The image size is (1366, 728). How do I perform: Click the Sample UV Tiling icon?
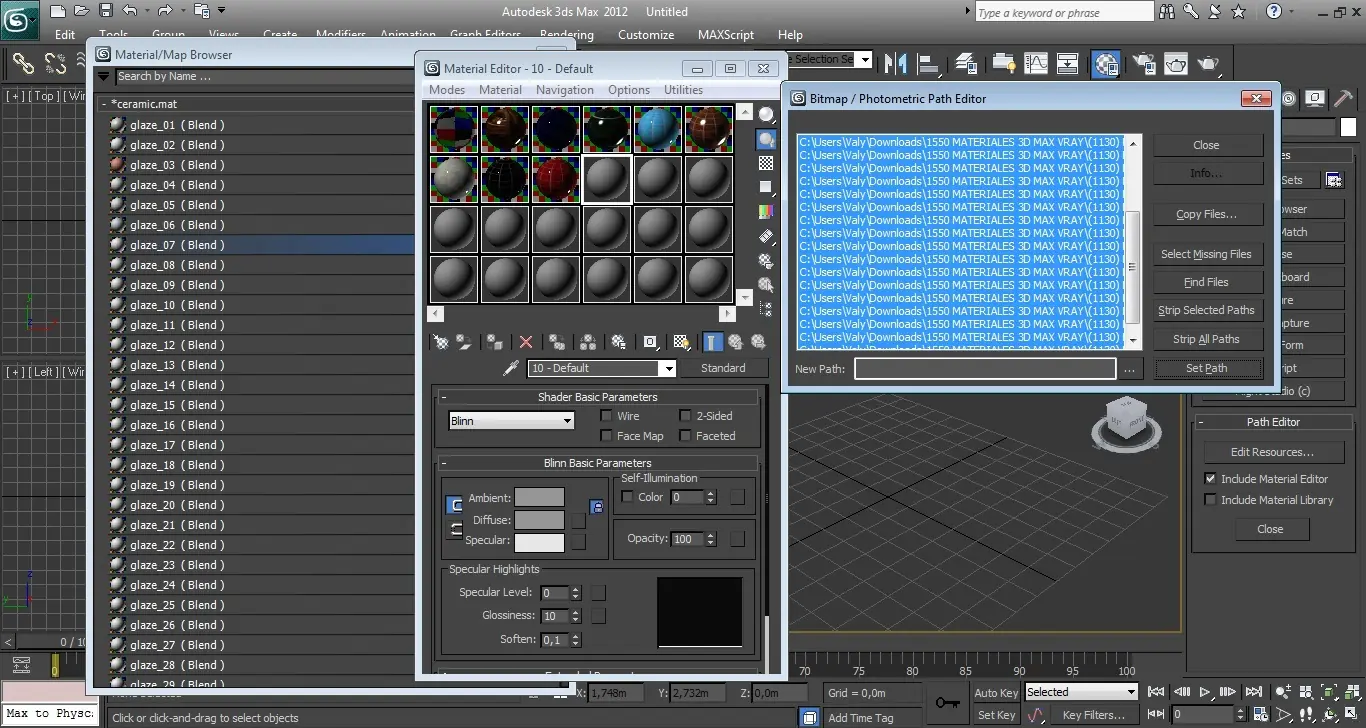pos(767,187)
